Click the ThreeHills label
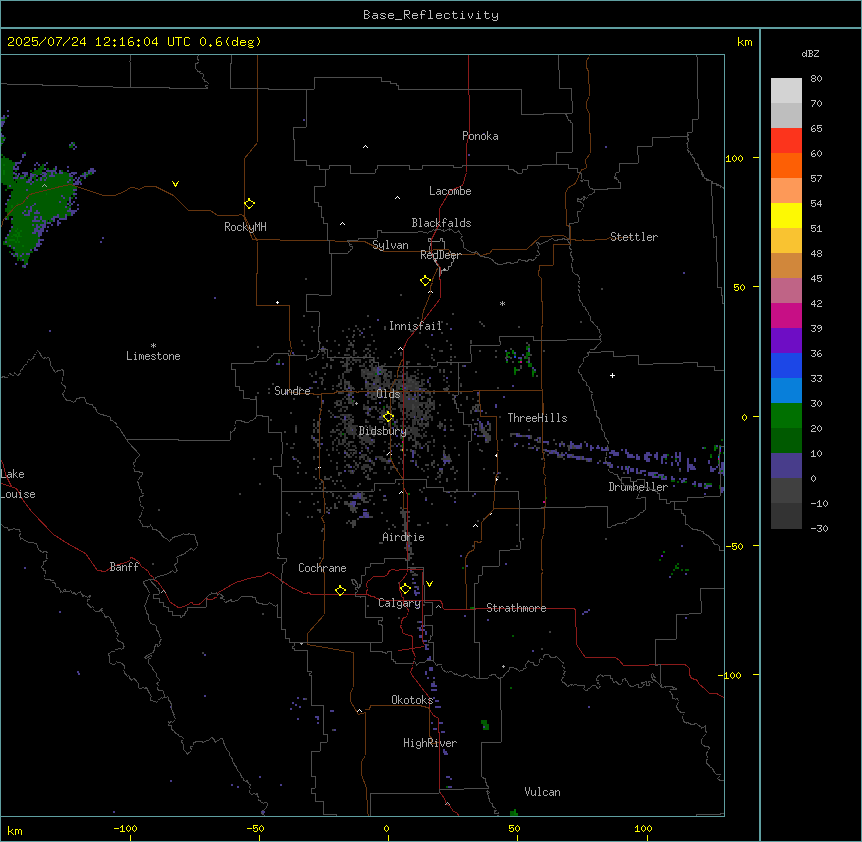The image size is (862, 842). (537, 418)
